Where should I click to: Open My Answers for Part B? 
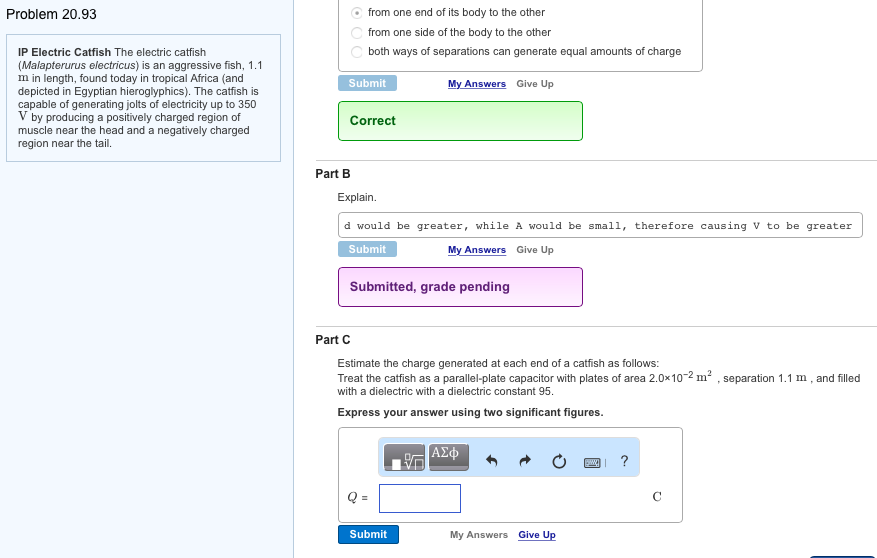click(x=477, y=250)
